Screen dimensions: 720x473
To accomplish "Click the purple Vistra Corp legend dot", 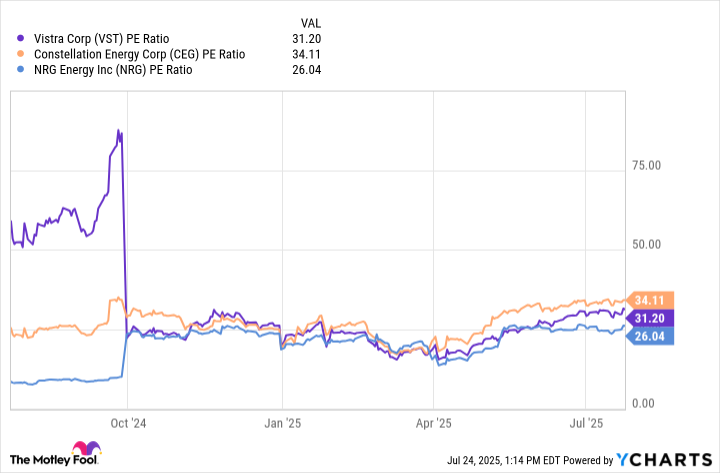I will (20, 39).
